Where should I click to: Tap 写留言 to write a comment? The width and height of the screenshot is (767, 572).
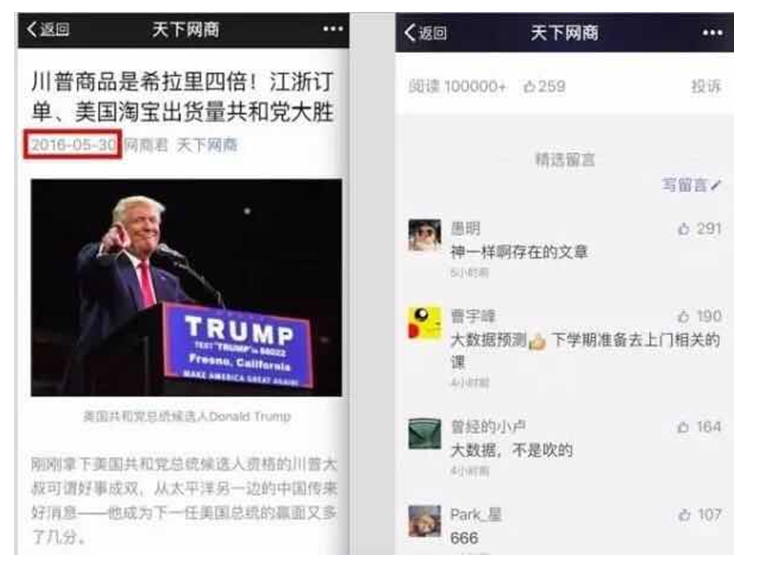(691, 185)
